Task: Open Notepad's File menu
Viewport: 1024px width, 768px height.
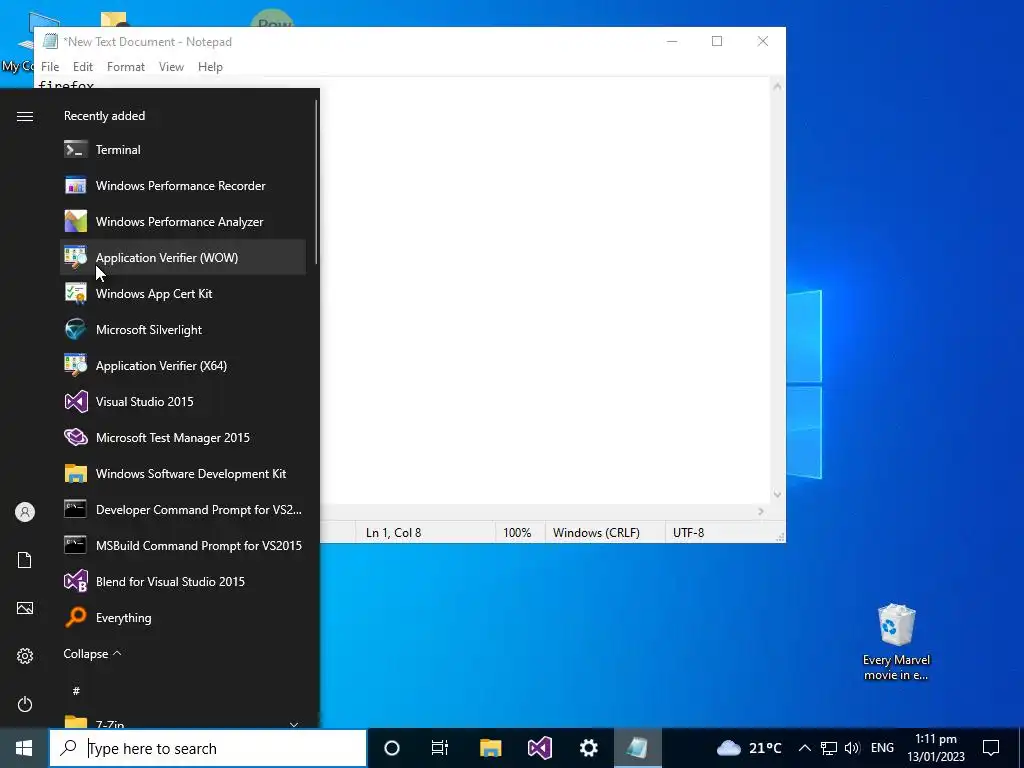Action: coord(50,67)
